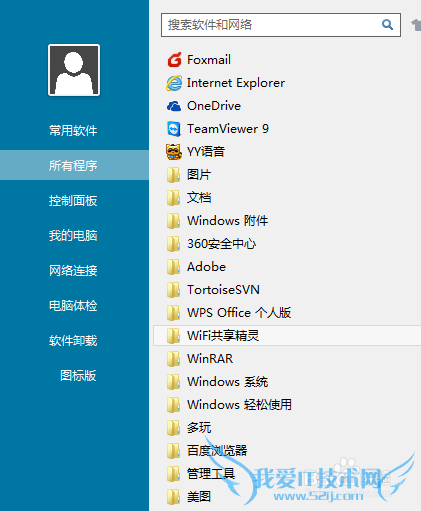Click folder icon beside WinRAR
Screen dimensions: 421x511
tap(174, 359)
